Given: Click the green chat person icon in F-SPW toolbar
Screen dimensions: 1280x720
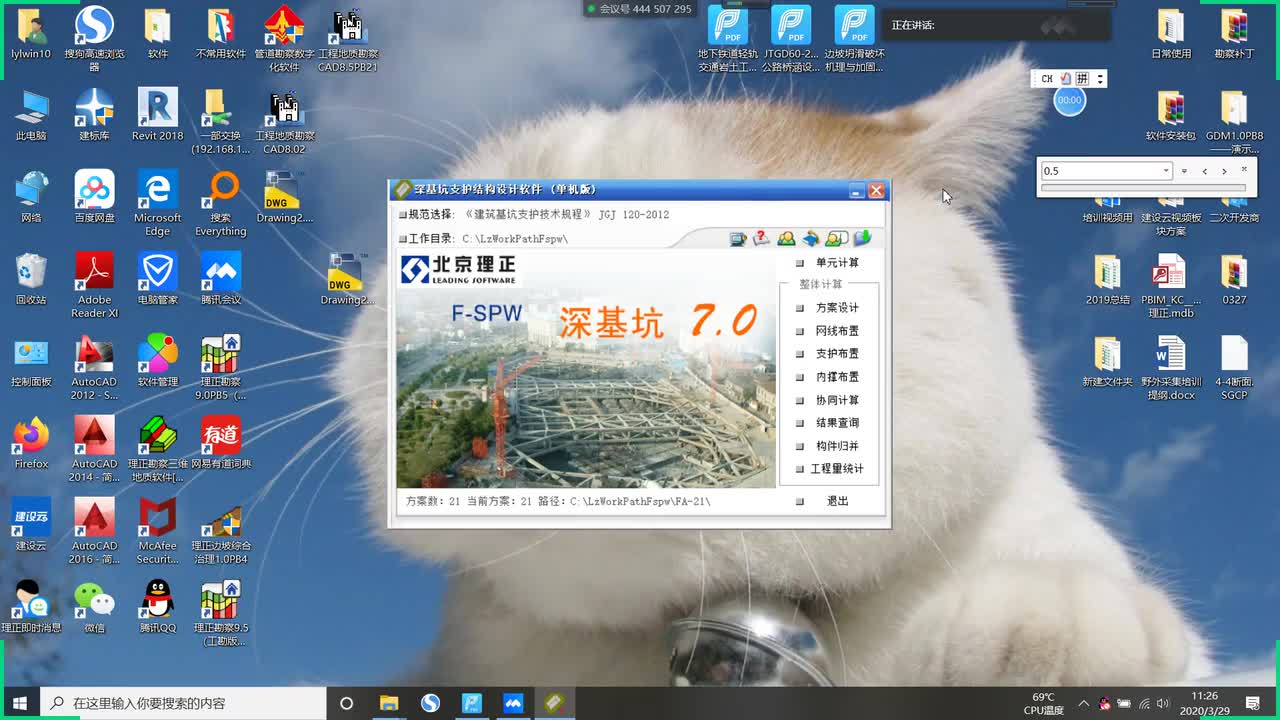Looking at the screenshot, I should click(x=836, y=238).
